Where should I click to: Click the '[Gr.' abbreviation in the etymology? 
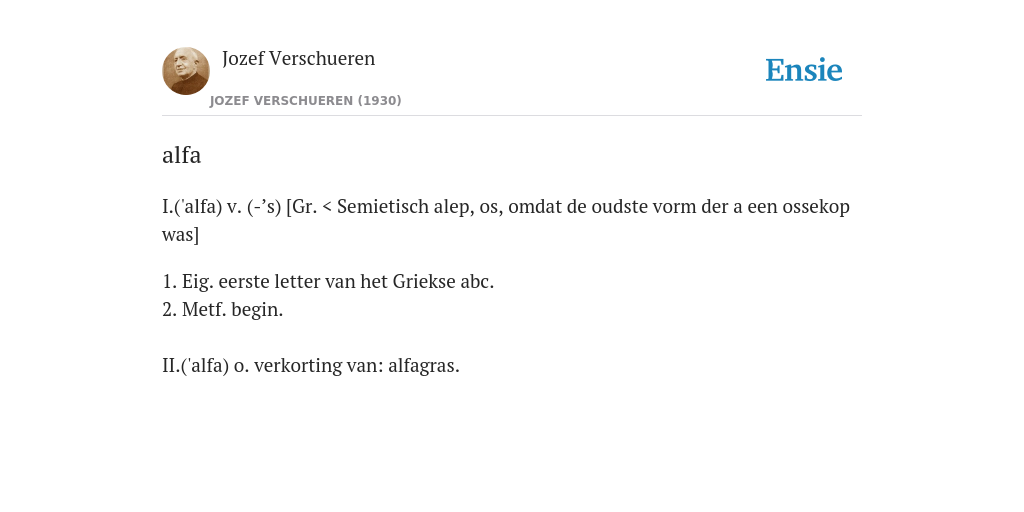tap(302, 206)
